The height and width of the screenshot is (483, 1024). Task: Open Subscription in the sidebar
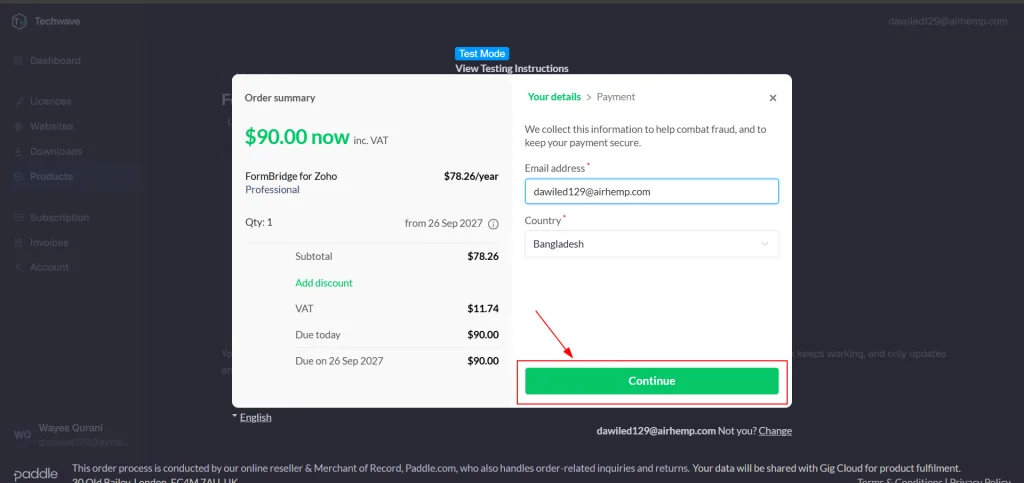tap(59, 217)
